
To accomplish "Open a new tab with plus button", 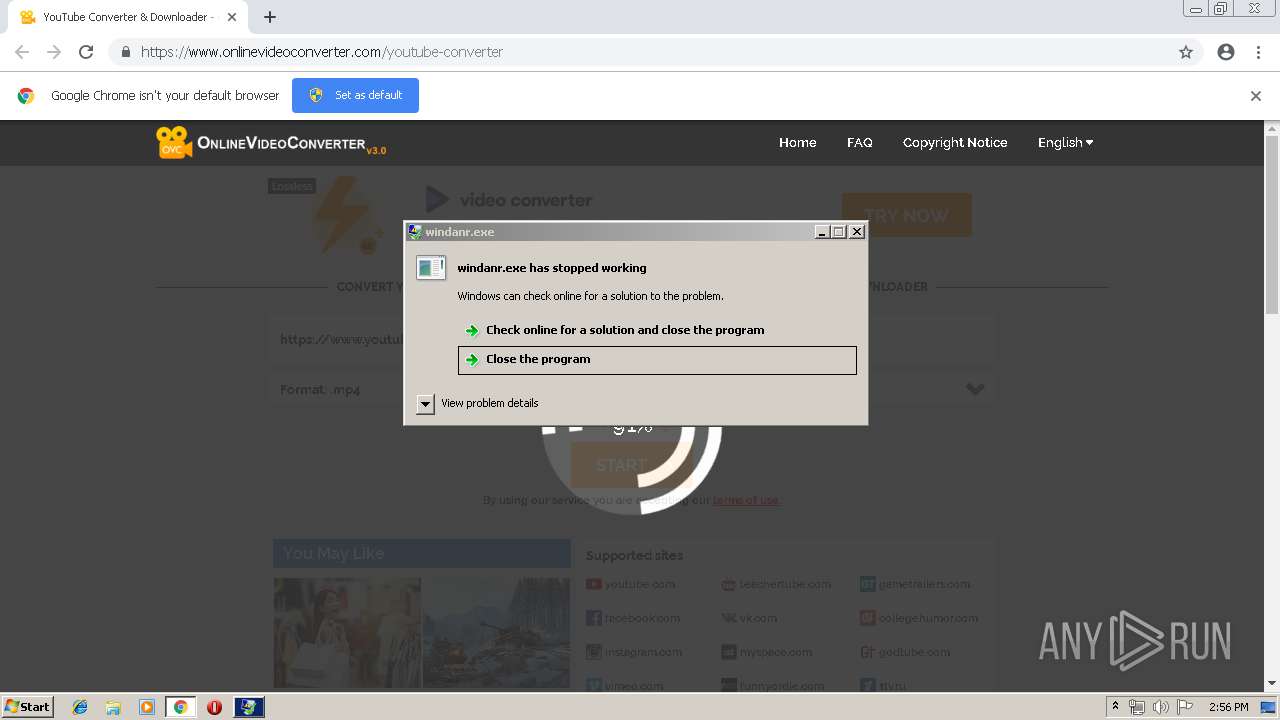I will (x=270, y=17).
